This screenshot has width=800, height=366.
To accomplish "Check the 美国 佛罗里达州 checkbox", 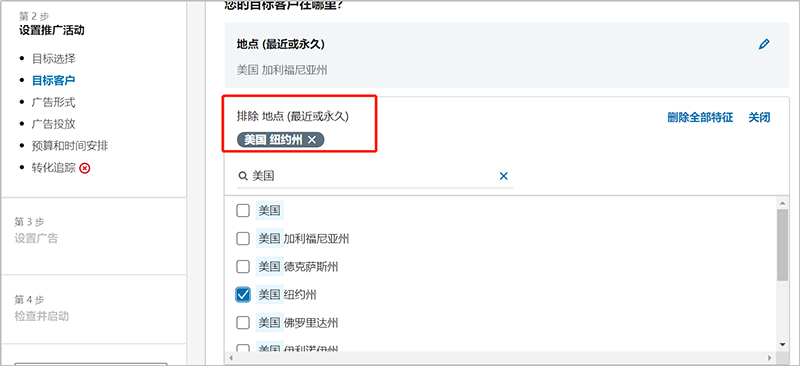I will tap(243, 323).
